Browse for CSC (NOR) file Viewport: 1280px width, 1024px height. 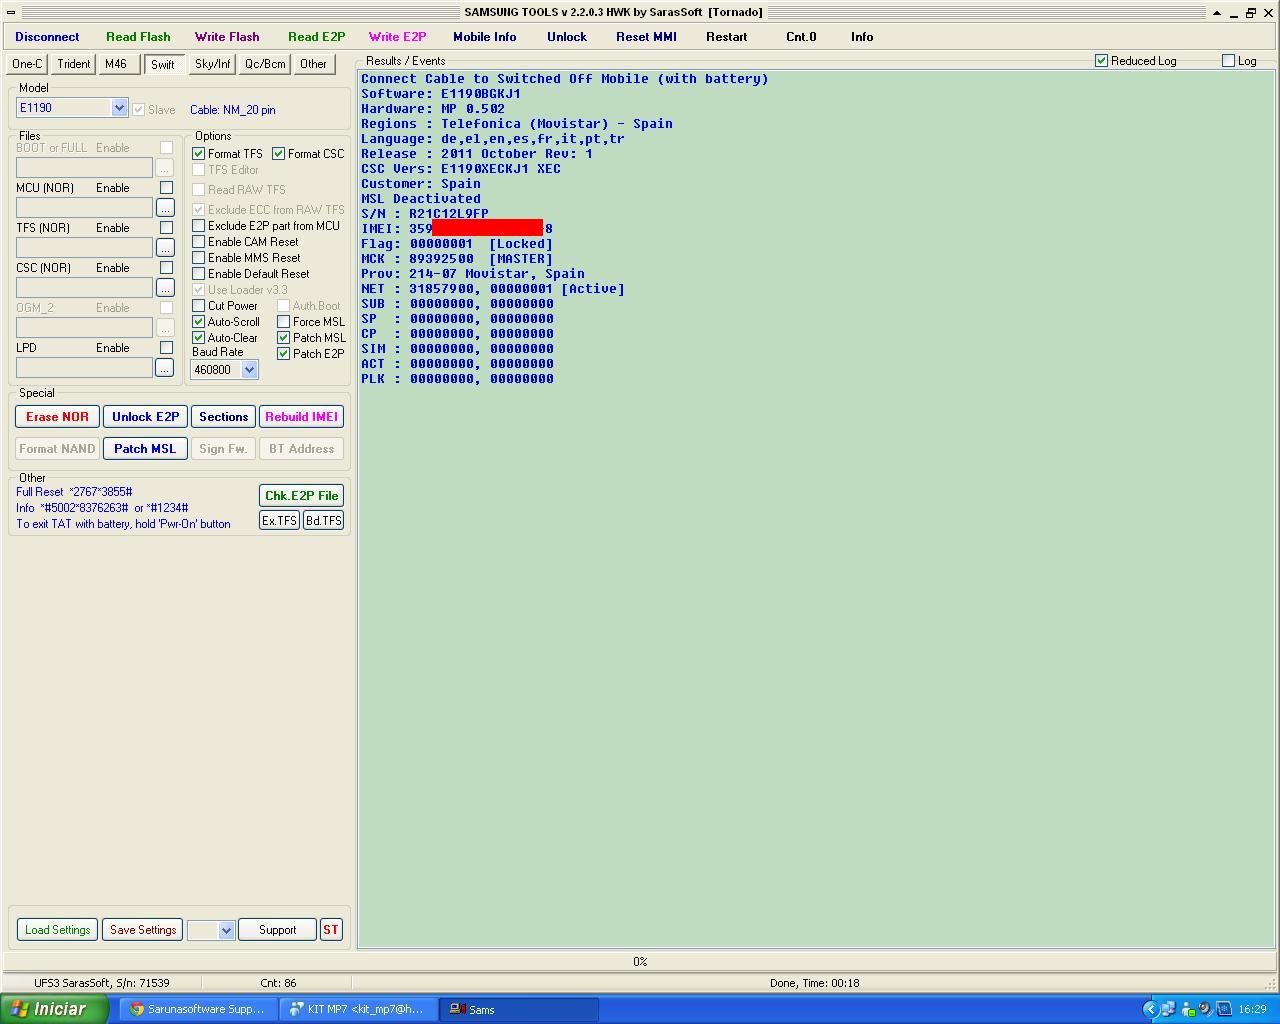click(x=165, y=288)
